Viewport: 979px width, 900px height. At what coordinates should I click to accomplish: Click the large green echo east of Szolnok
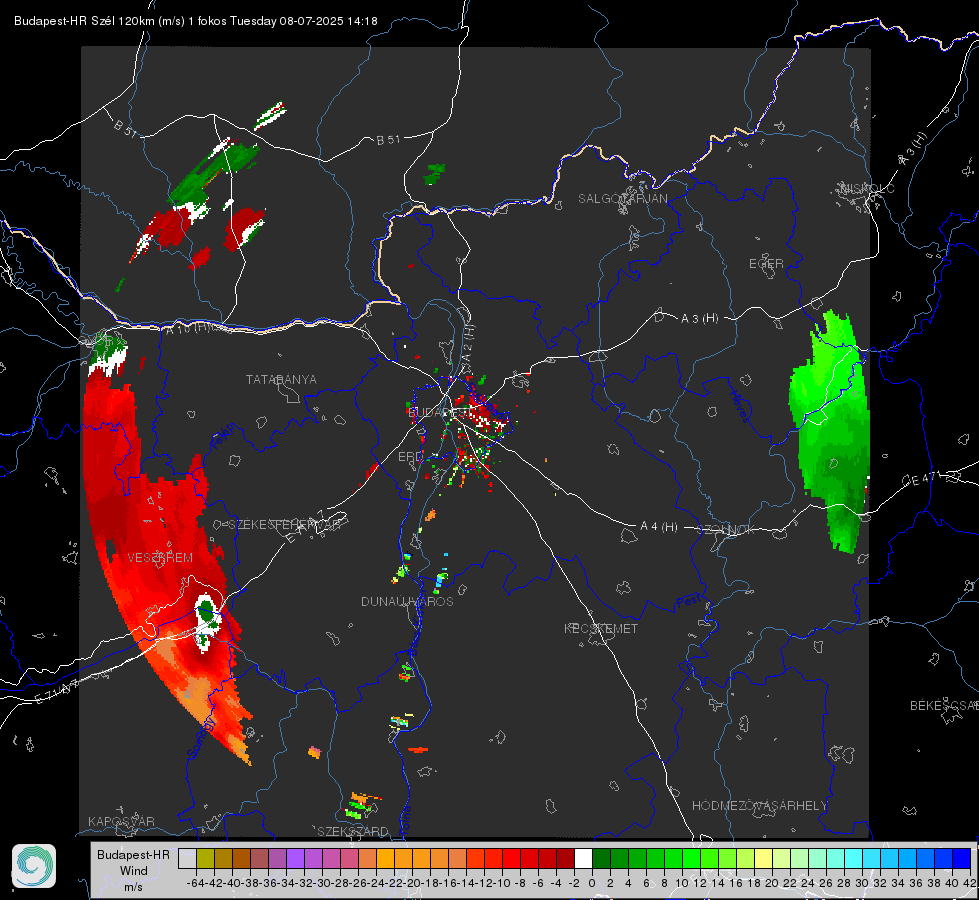tap(832, 431)
